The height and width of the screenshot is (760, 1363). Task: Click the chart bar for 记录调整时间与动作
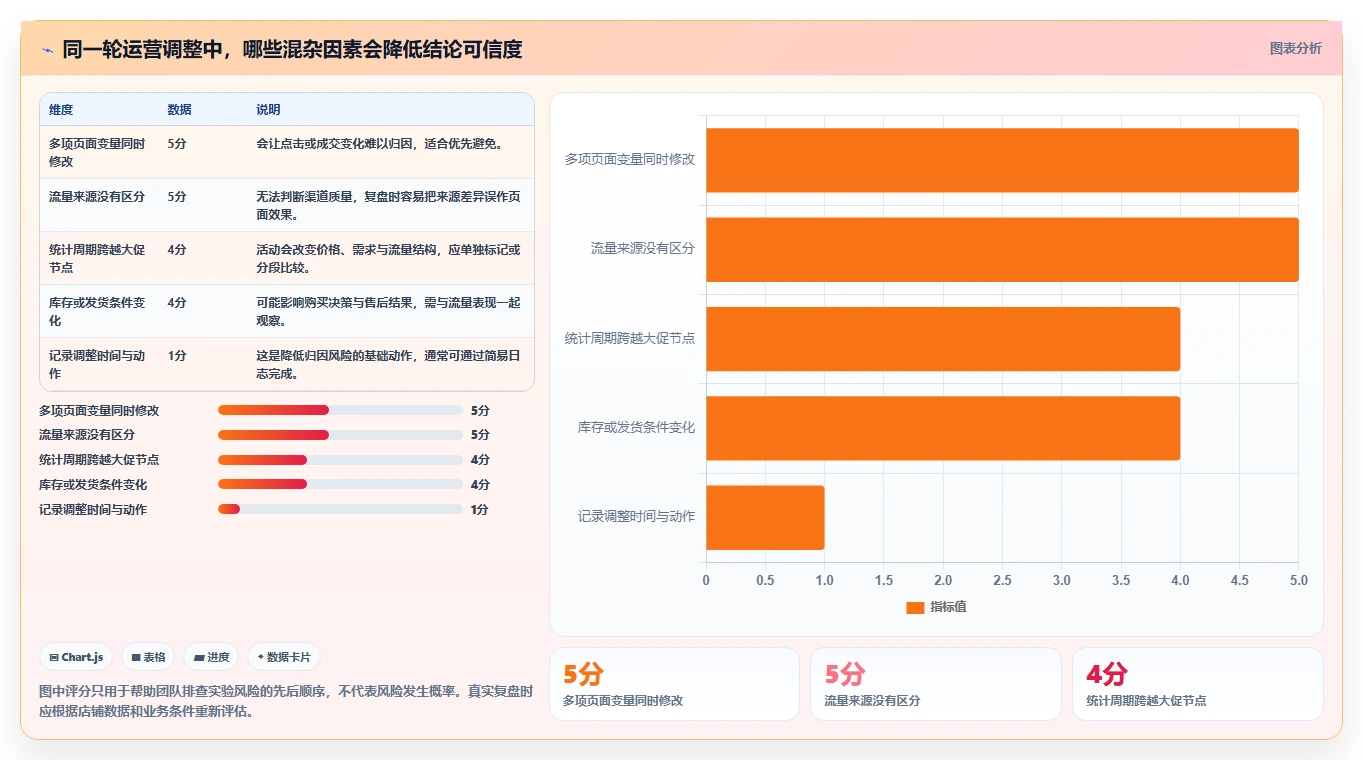click(x=765, y=517)
